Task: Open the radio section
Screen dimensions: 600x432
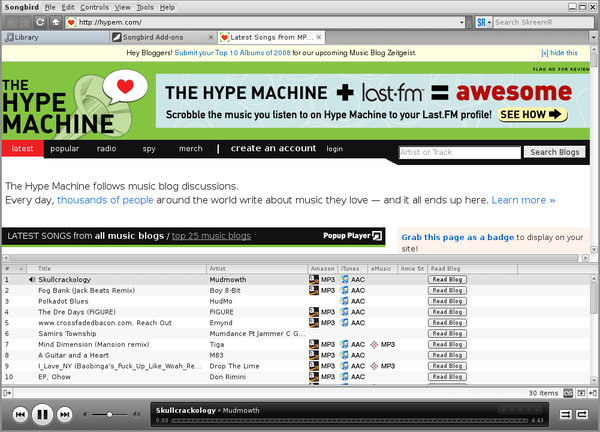Action: pos(106,148)
